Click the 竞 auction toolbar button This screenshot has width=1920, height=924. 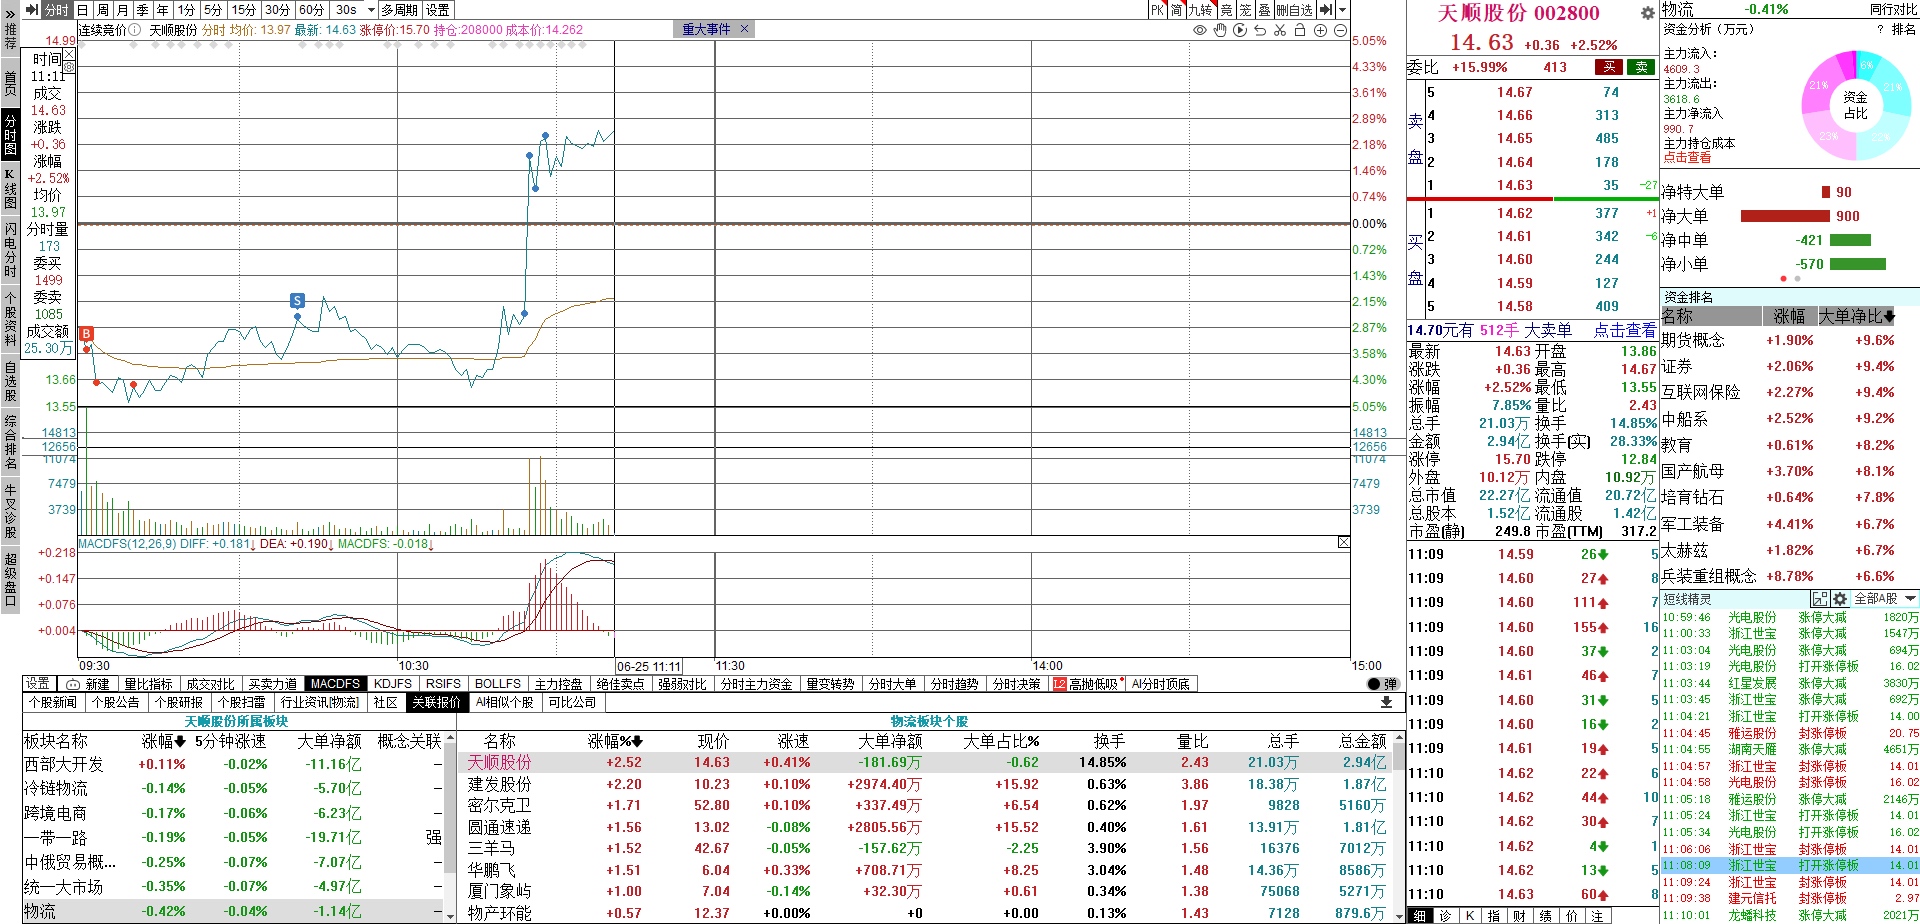pyautogui.click(x=1226, y=10)
